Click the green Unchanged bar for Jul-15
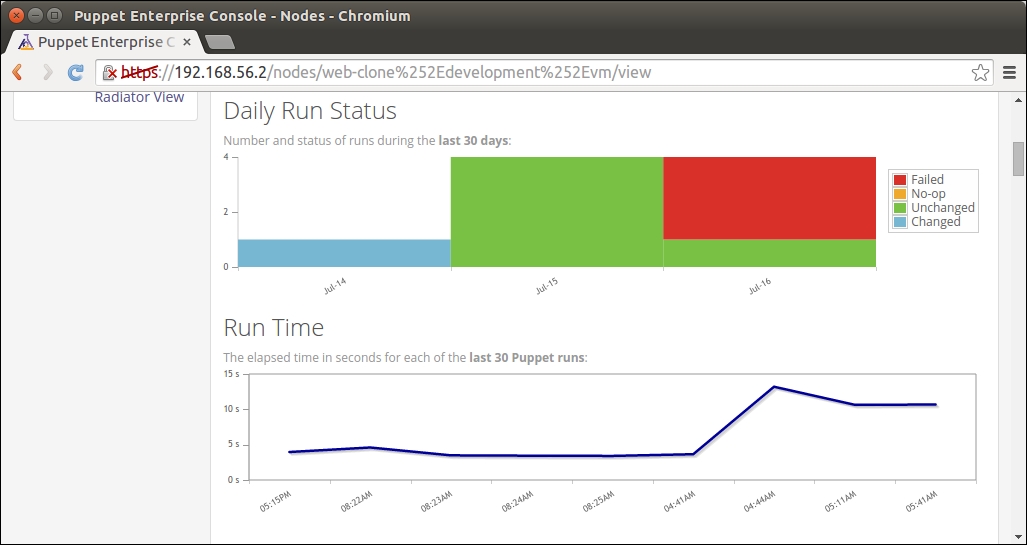Screen dimensions: 1027x545 pyautogui.click(x=556, y=212)
